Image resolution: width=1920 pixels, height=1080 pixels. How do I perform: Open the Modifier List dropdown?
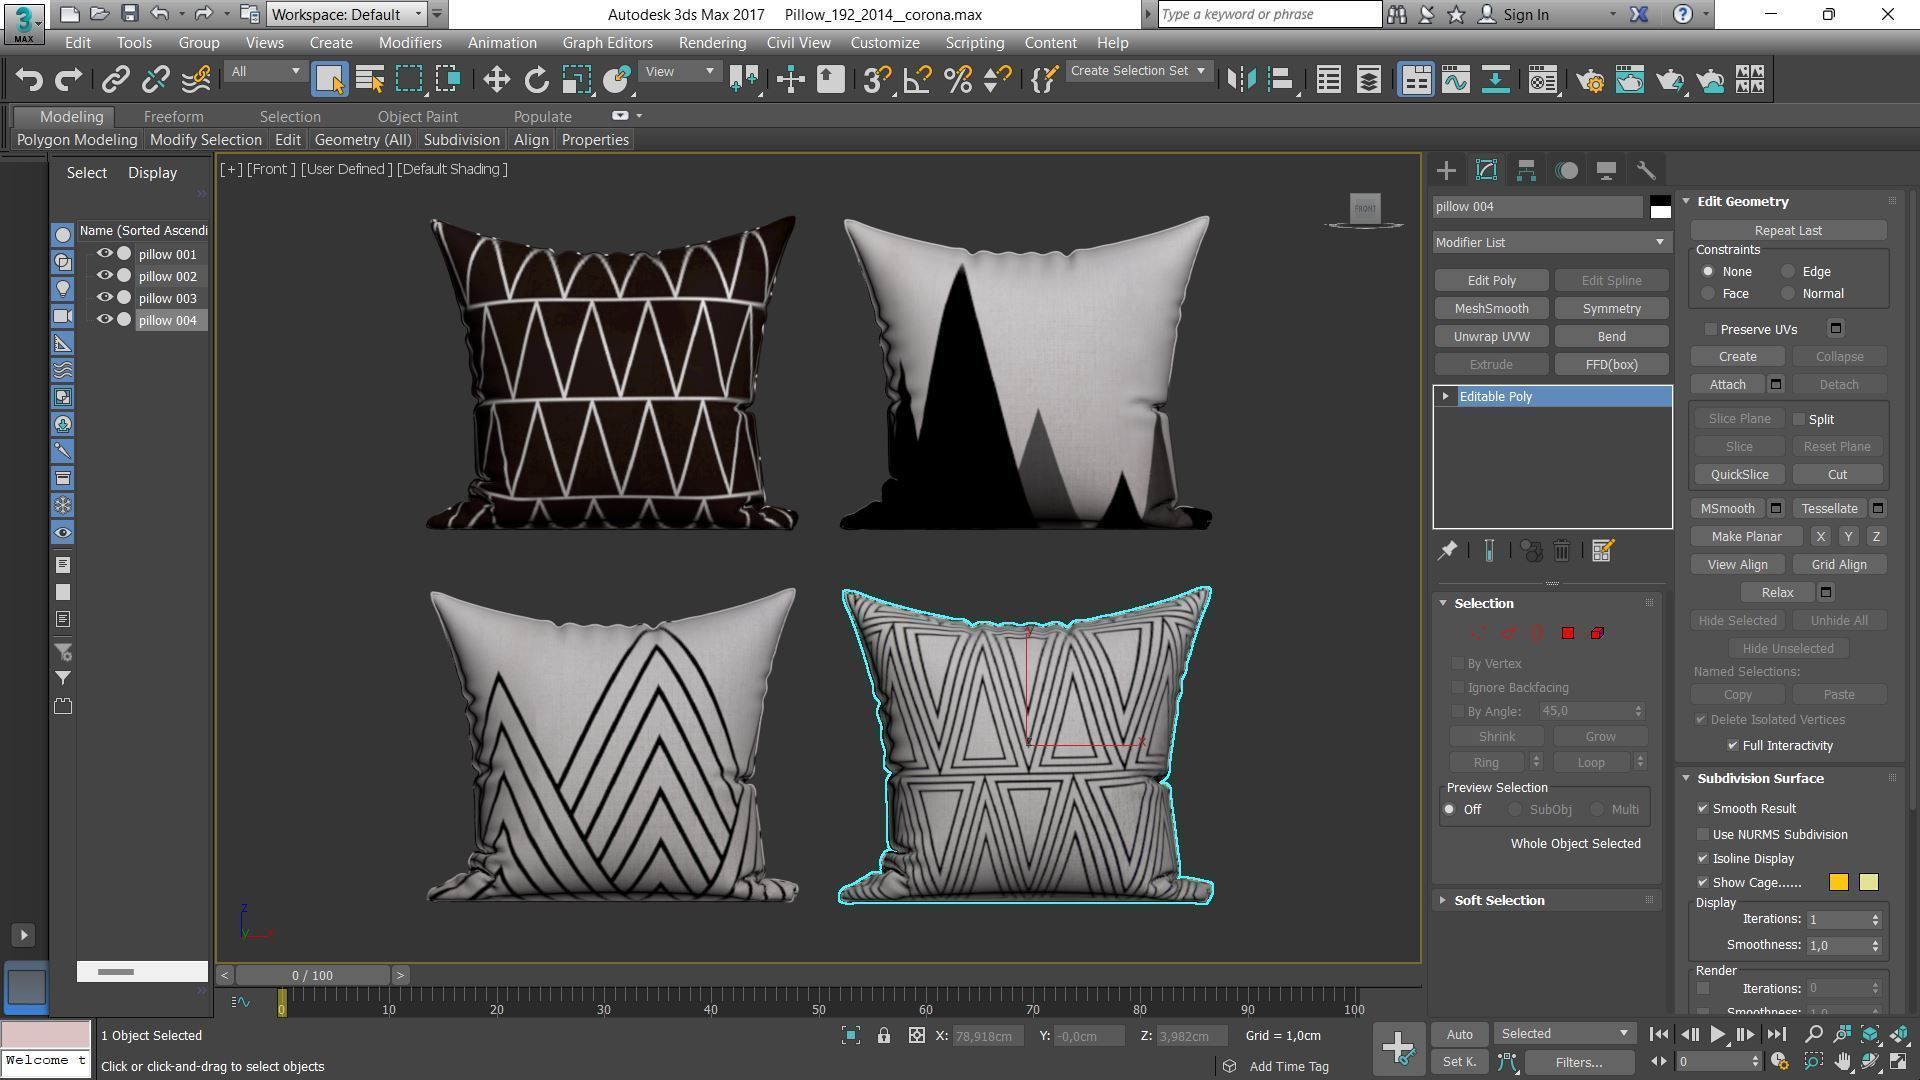(1551, 242)
